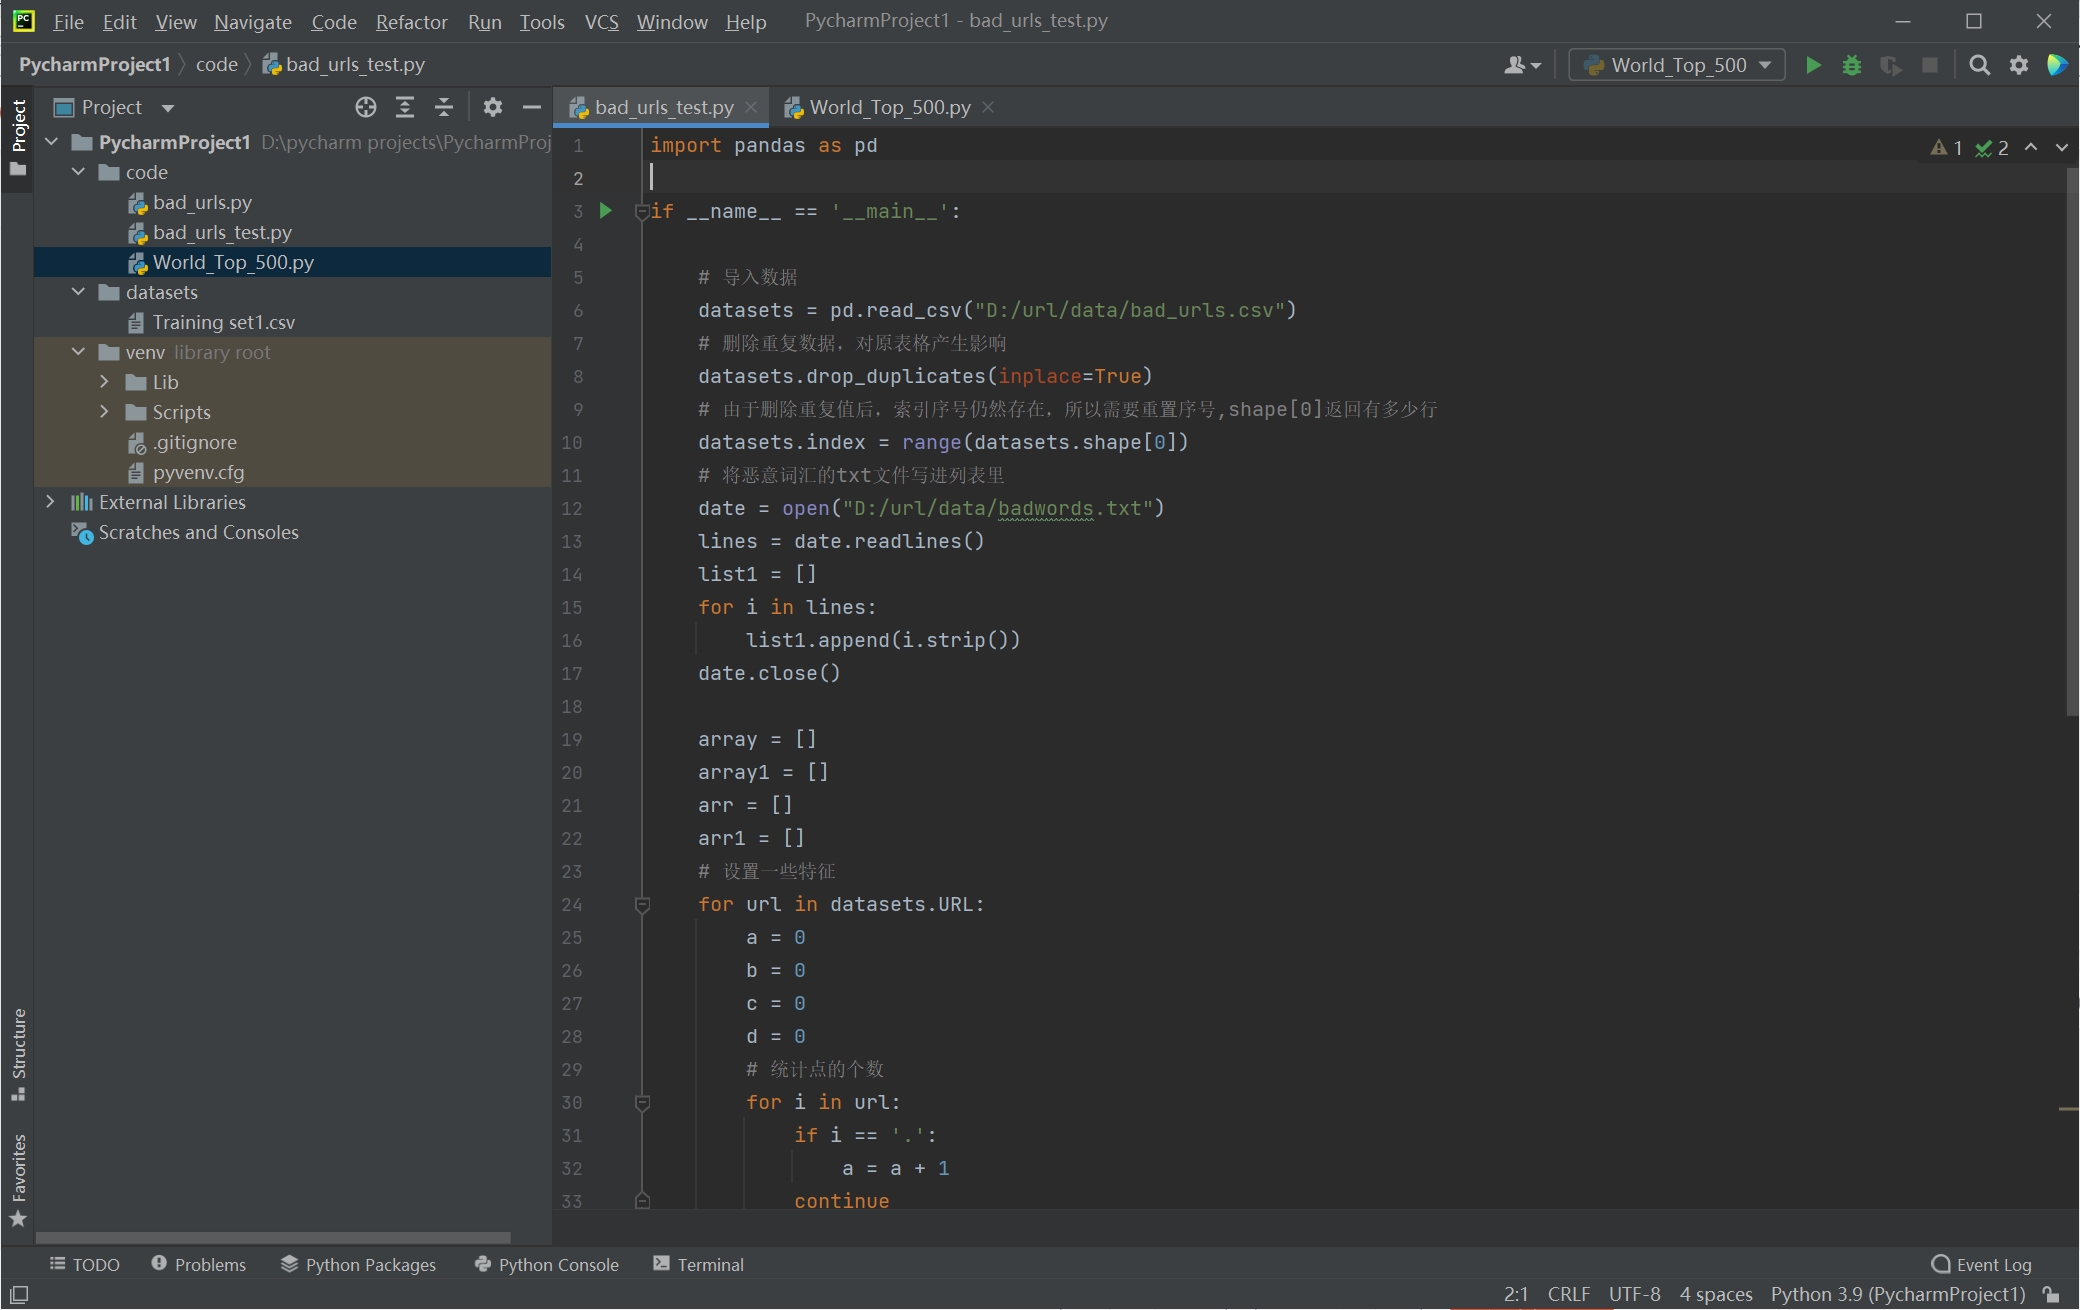This screenshot has height=1310, width=2080.
Task: Open Project panel options gear
Action: coord(492,107)
